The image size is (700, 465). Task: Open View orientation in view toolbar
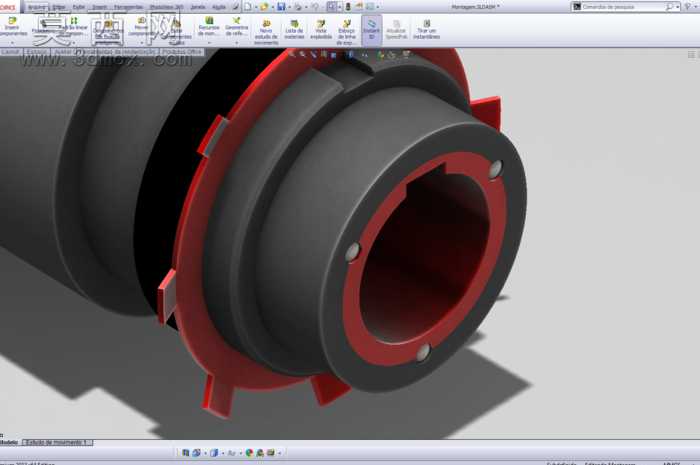click(x=333, y=55)
